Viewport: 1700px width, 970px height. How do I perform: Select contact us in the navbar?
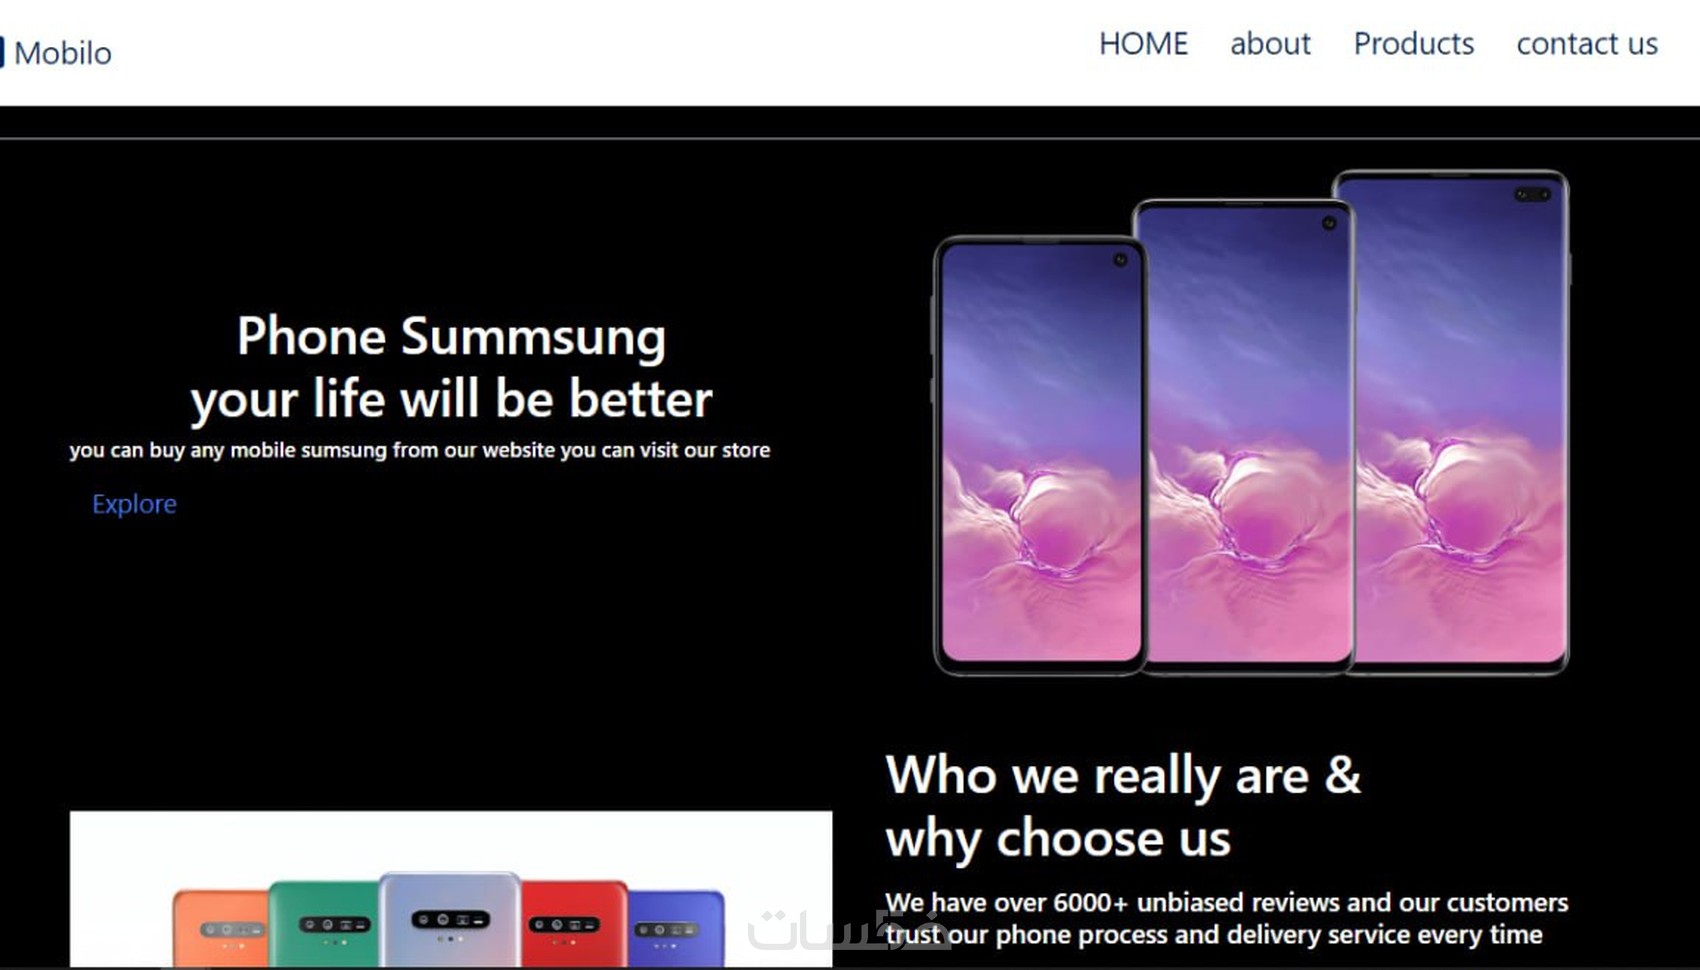coord(1587,44)
